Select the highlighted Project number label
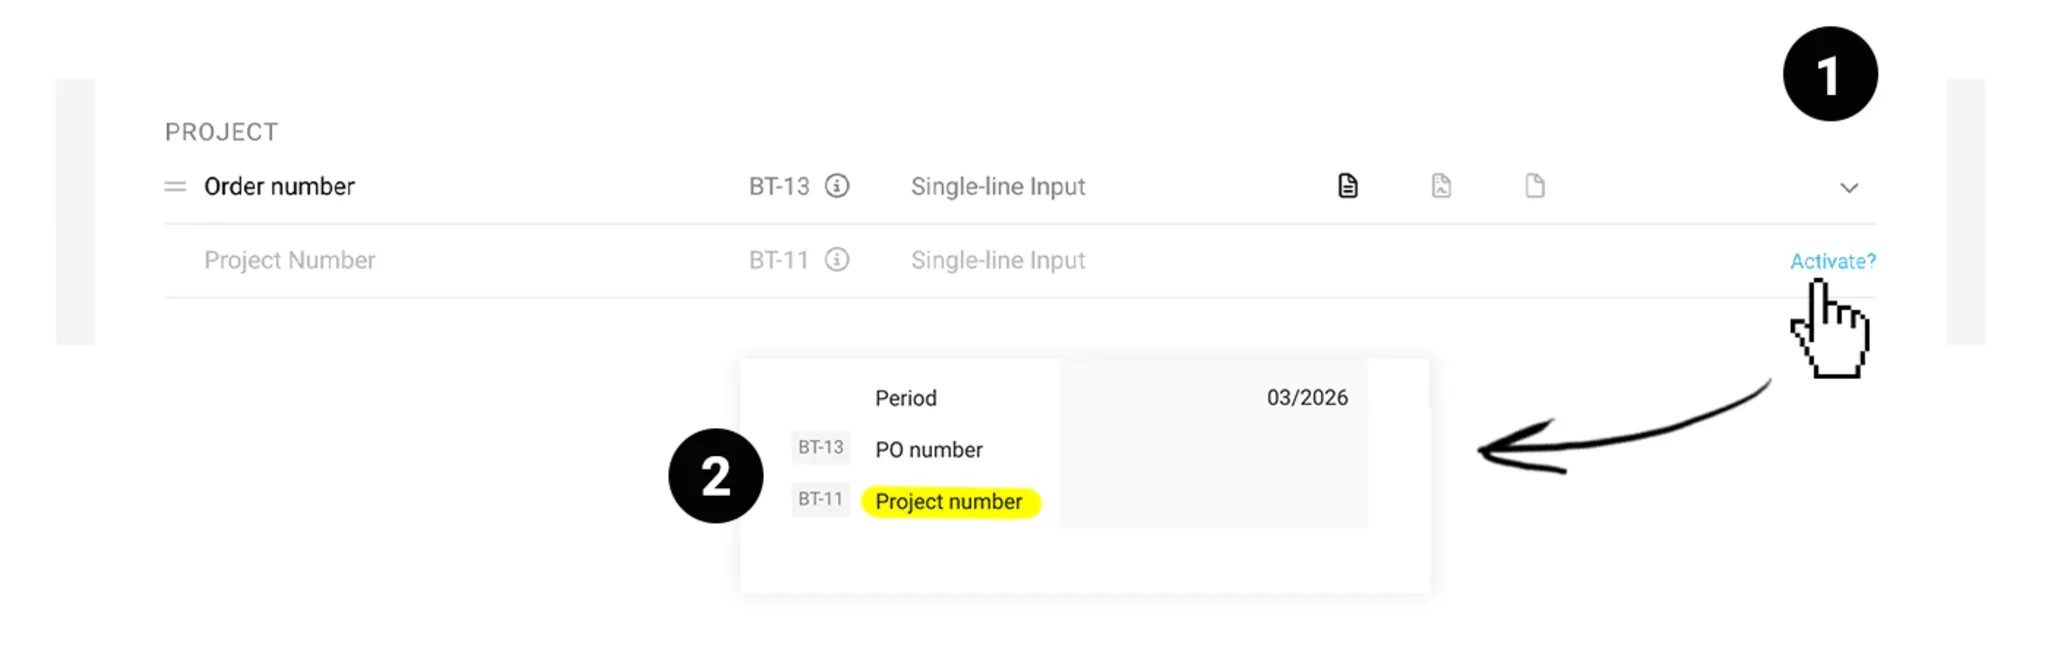 (x=949, y=501)
